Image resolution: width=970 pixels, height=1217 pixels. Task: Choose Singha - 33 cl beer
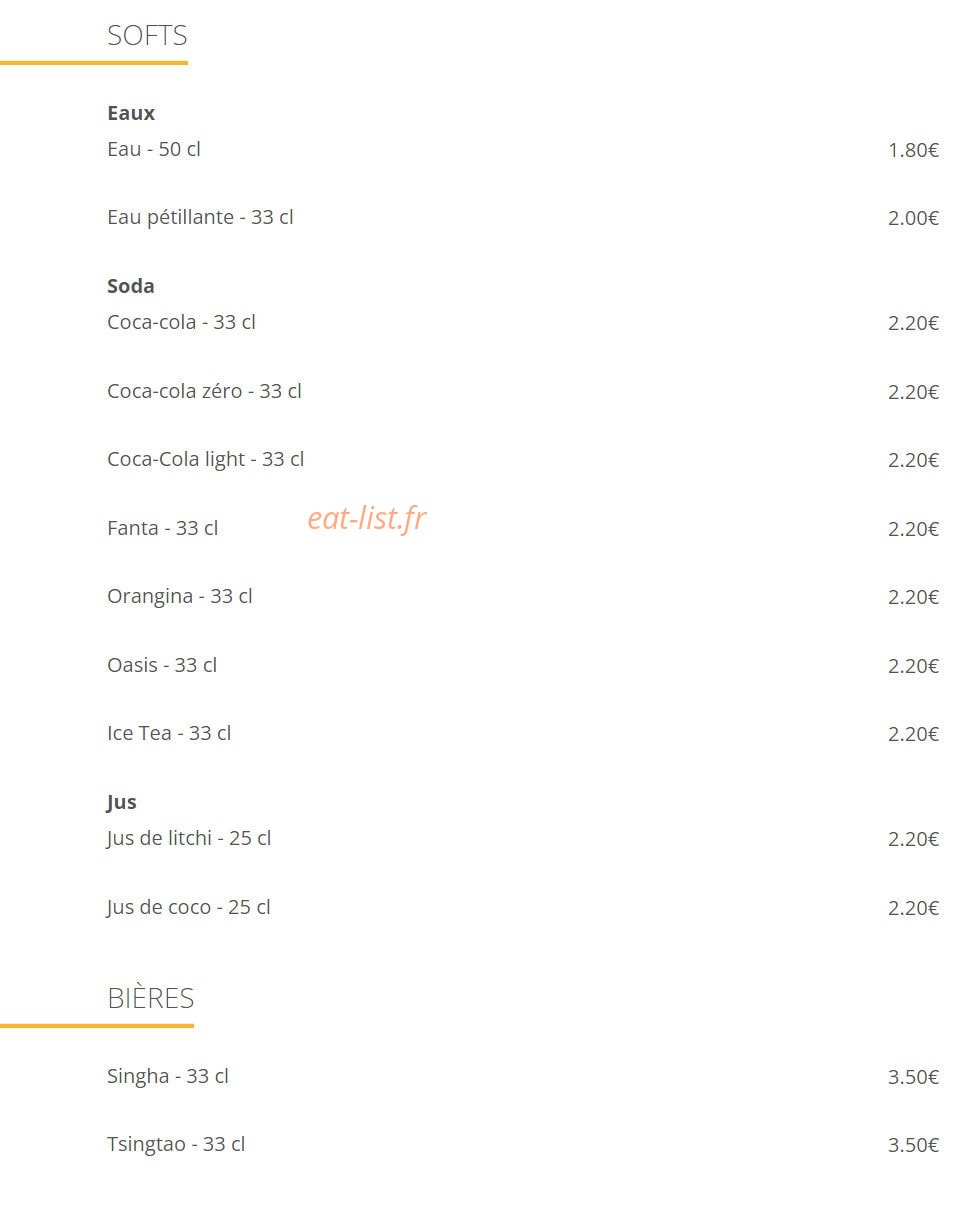pyautogui.click(x=168, y=1076)
